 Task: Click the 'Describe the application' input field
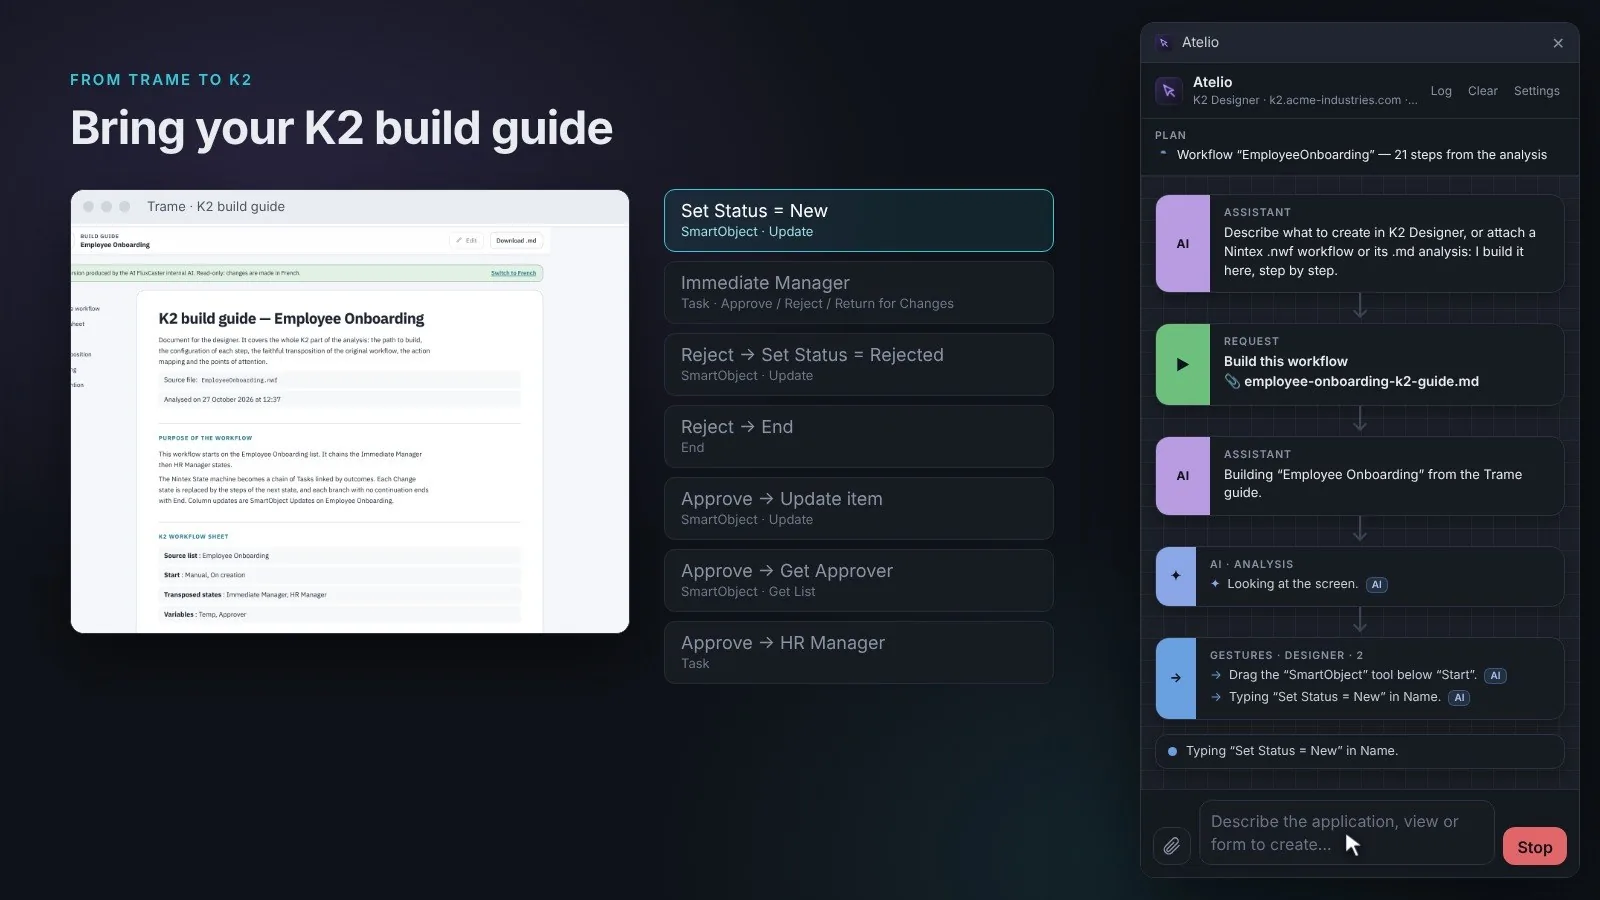point(1347,833)
